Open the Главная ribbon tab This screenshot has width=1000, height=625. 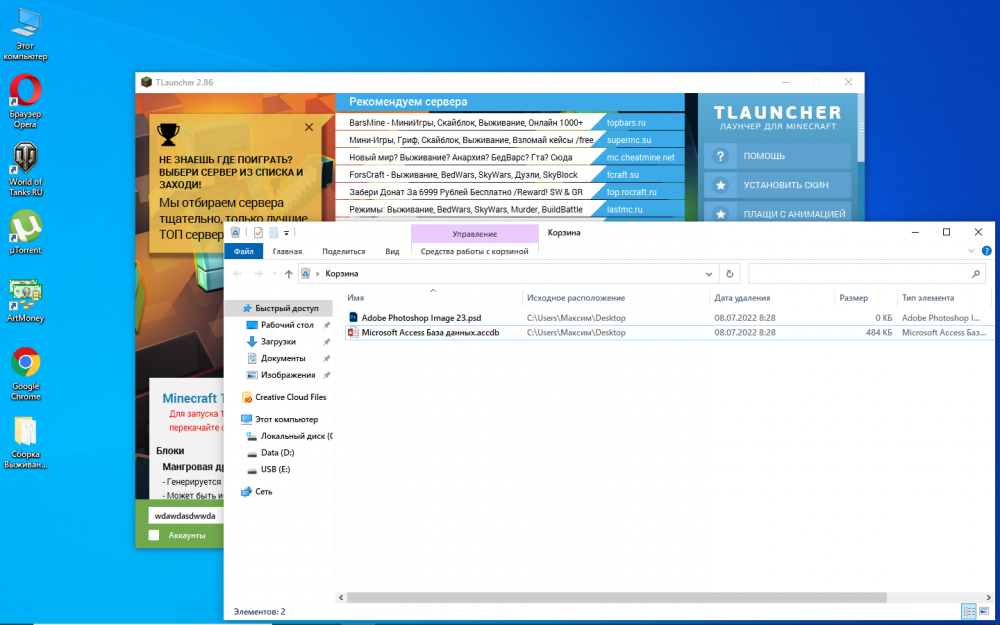click(287, 251)
